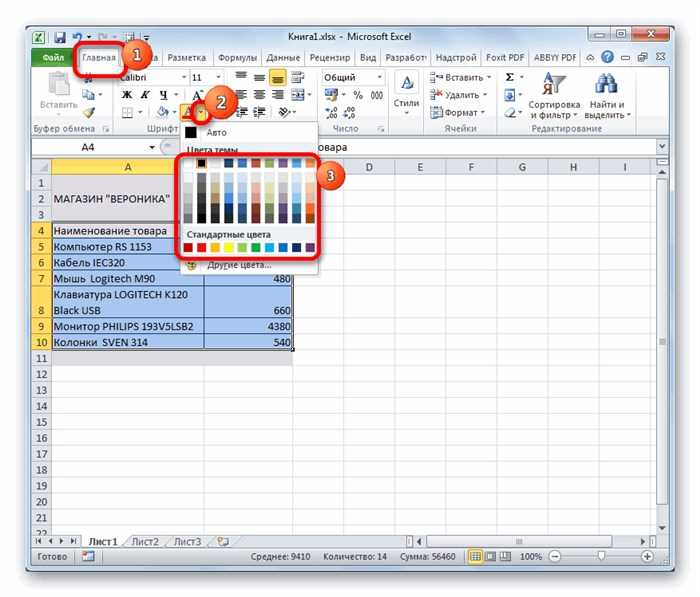Image resolution: width=700 pixels, height=597 pixels.
Task: Open the blue Help question mark
Action: [x=607, y=57]
